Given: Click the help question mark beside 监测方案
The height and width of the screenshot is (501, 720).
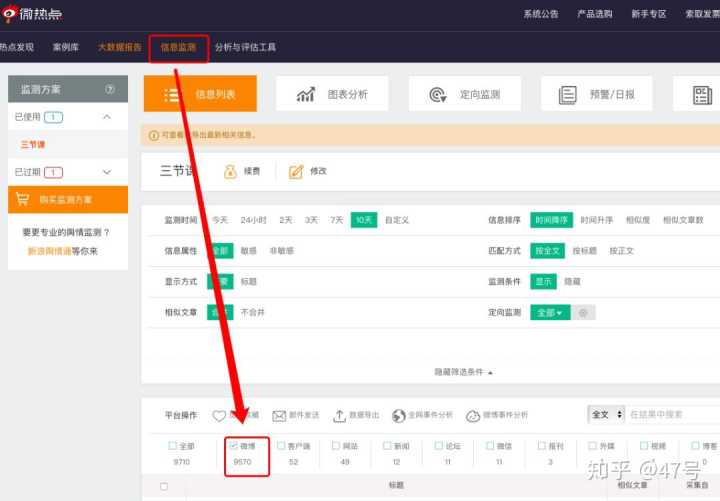Looking at the screenshot, I should [110, 89].
